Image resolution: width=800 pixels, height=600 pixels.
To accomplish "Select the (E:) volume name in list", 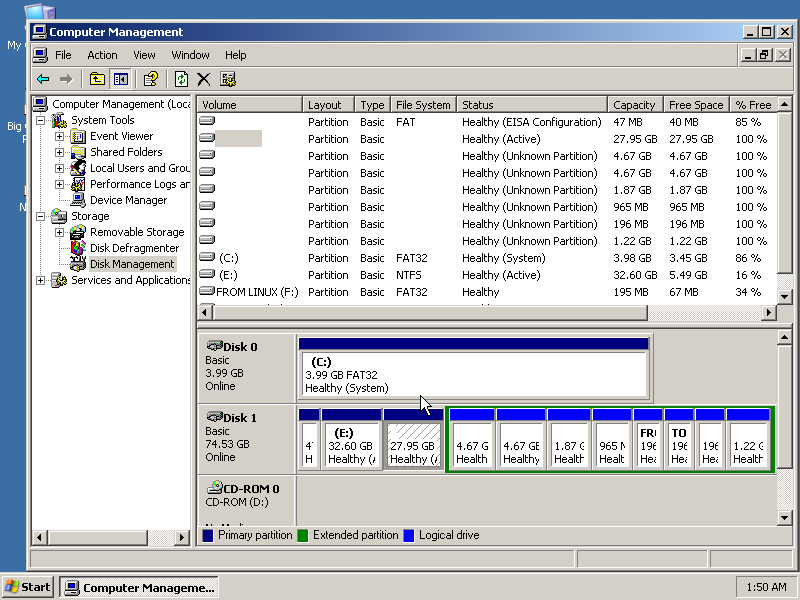I will point(228,275).
